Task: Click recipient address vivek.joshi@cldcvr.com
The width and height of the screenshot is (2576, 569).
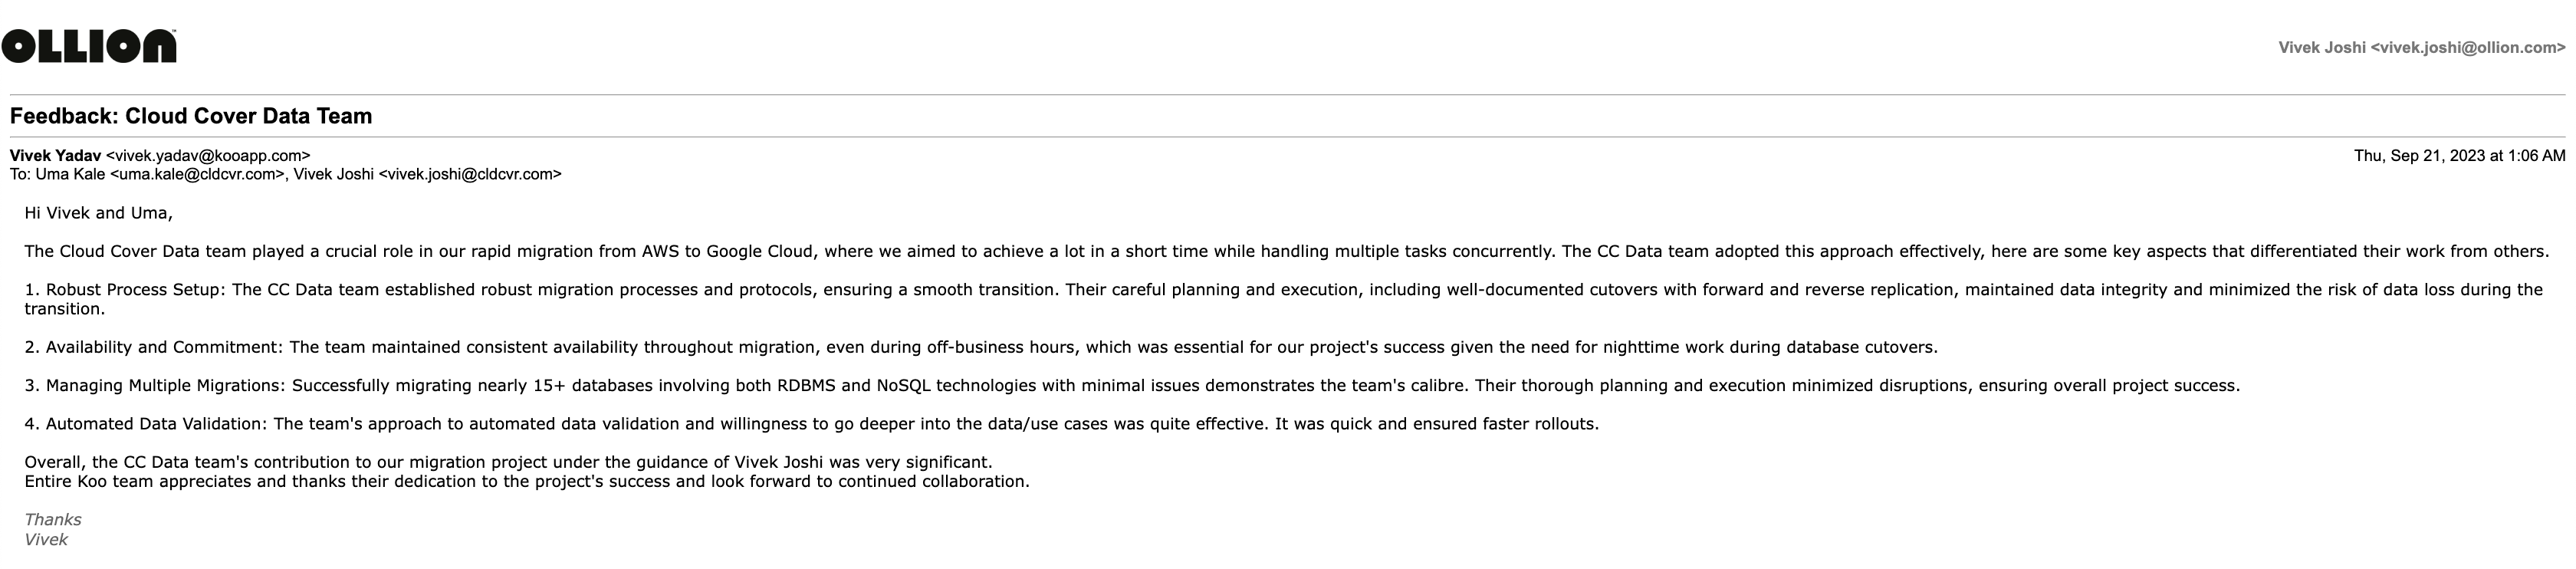Action: coord(469,174)
